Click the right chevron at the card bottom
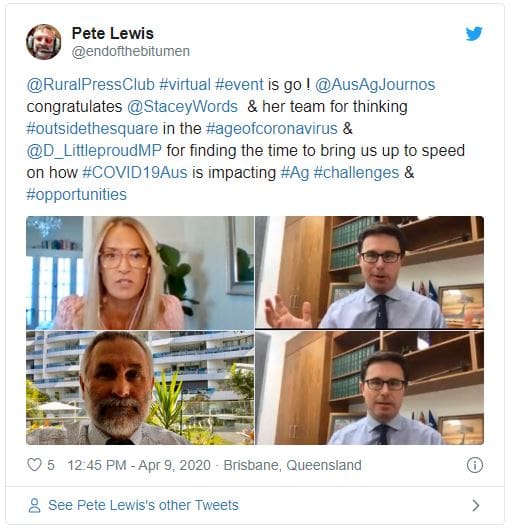This screenshot has width=509, height=530. [476, 505]
